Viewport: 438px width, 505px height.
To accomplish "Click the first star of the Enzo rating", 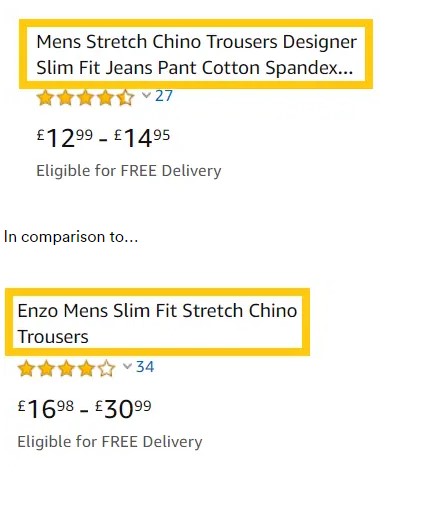I will [26, 369].
